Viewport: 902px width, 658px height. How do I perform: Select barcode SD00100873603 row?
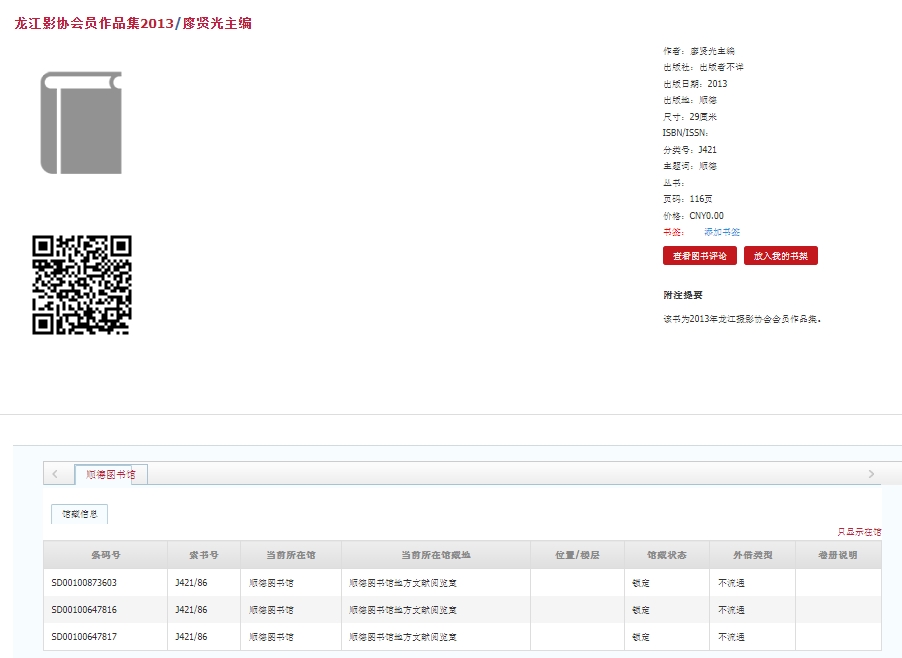click(x=84, y=582)
